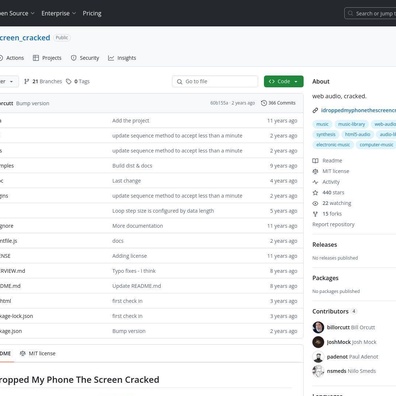Click nsmeds's avatar in Contributors
This screenshot has height=396, width=396.
pyautogui.click(x=318, y=371)
